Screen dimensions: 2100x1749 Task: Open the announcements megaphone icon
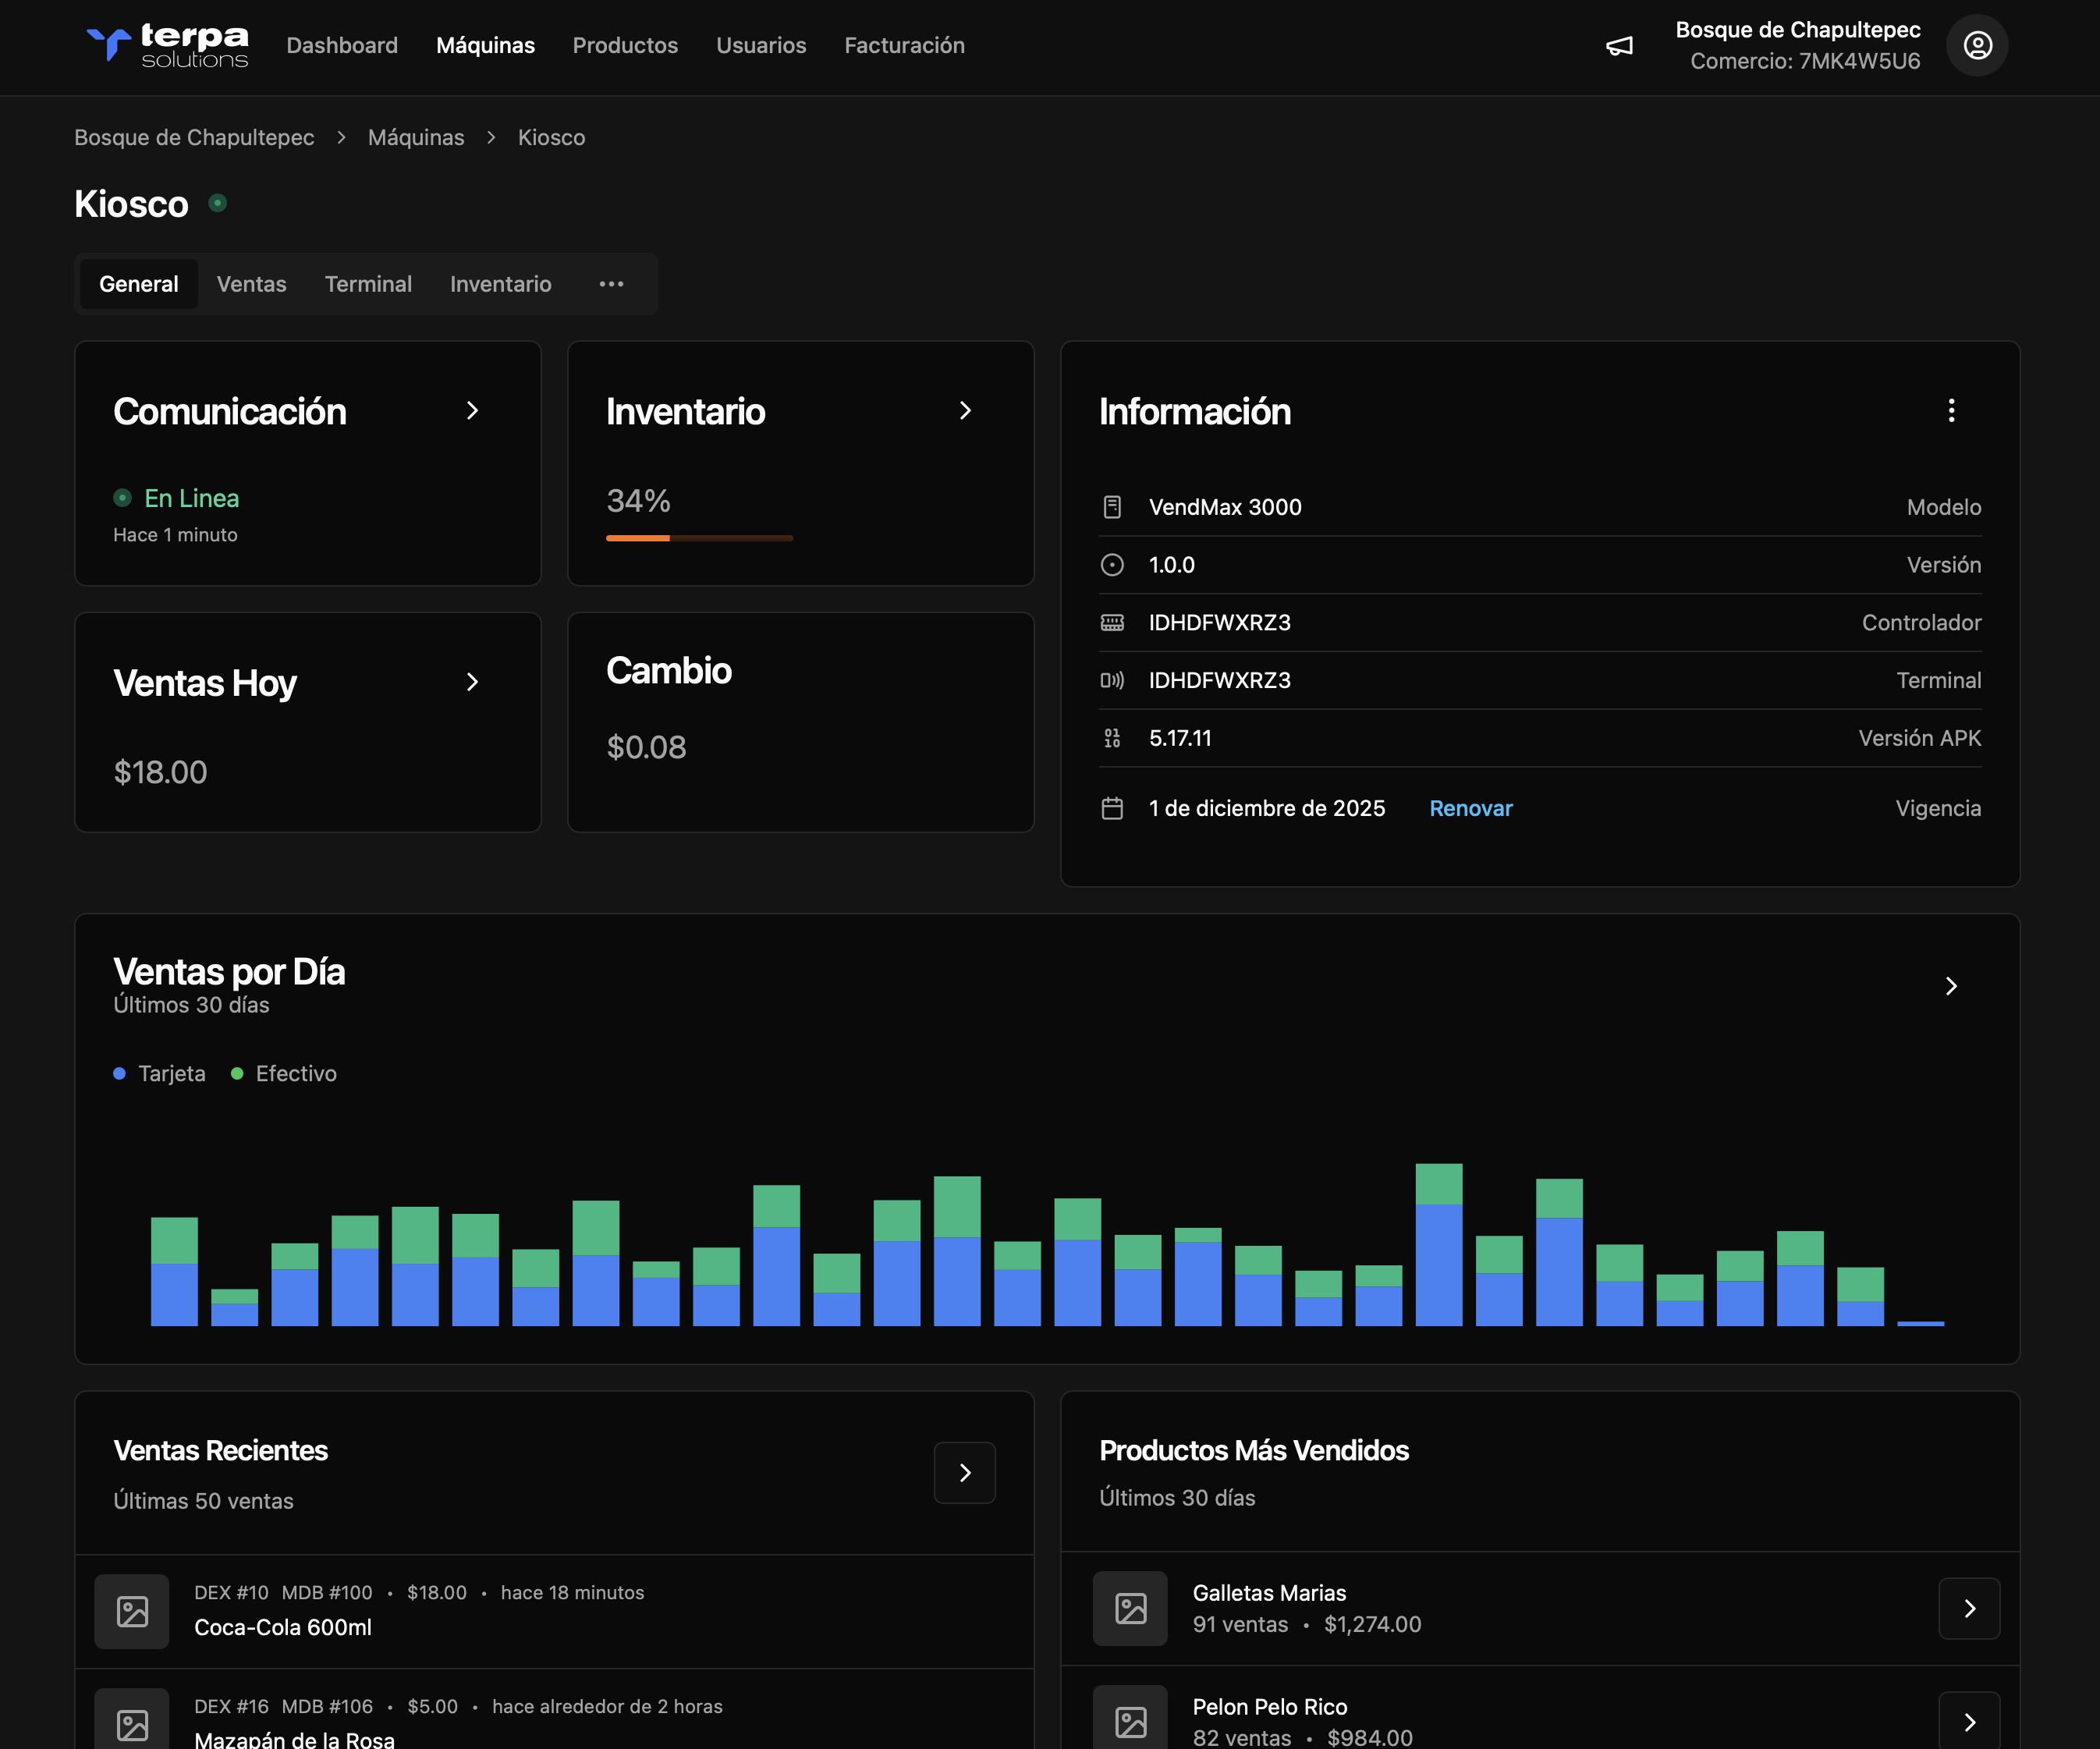click(1619, 46)
